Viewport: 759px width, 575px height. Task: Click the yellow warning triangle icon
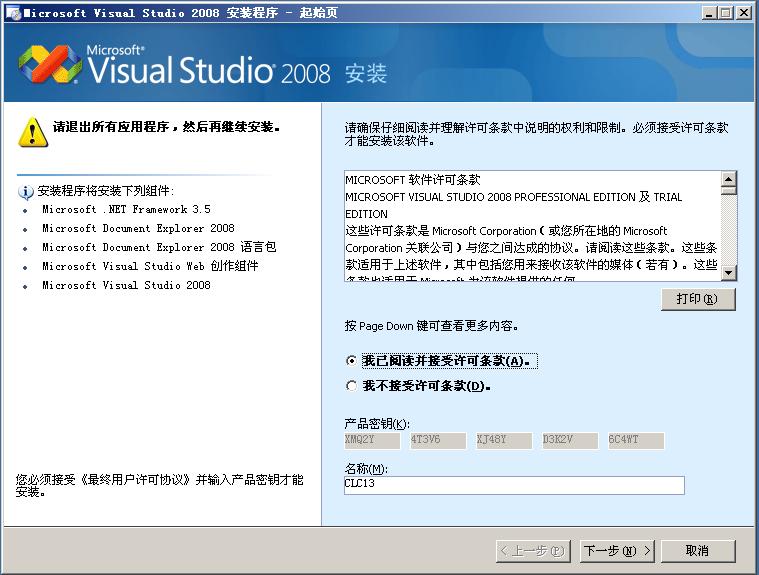32,132
